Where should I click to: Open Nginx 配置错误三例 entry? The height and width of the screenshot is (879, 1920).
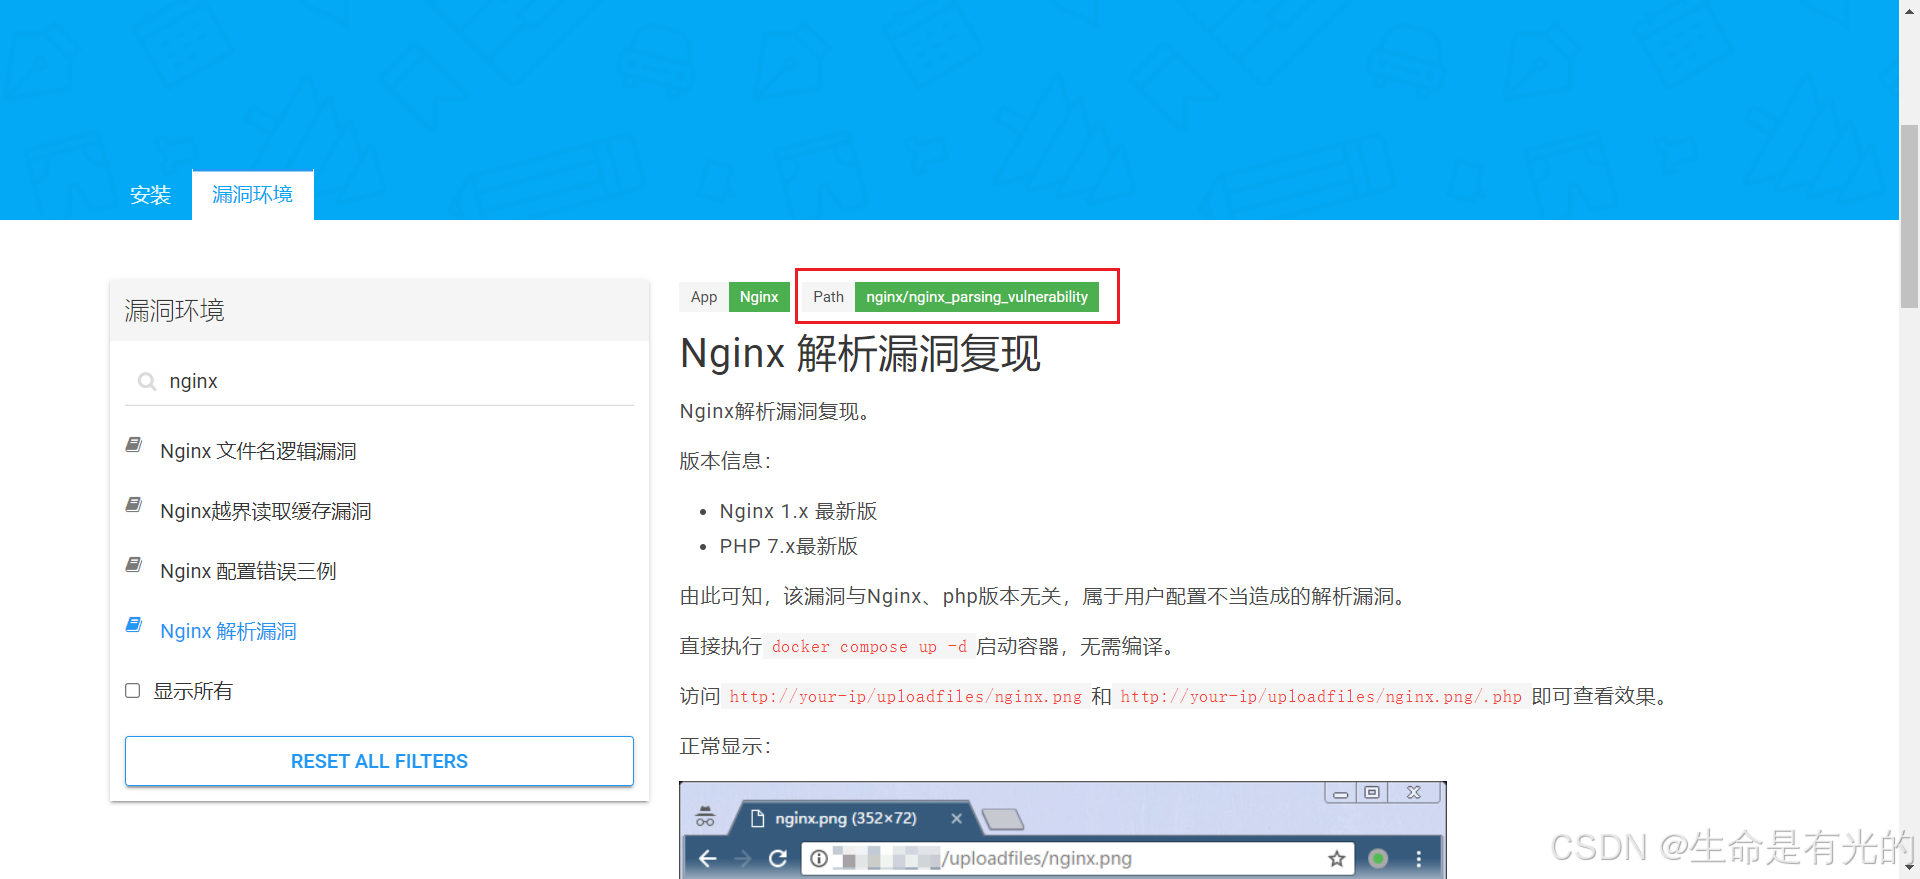248,571
